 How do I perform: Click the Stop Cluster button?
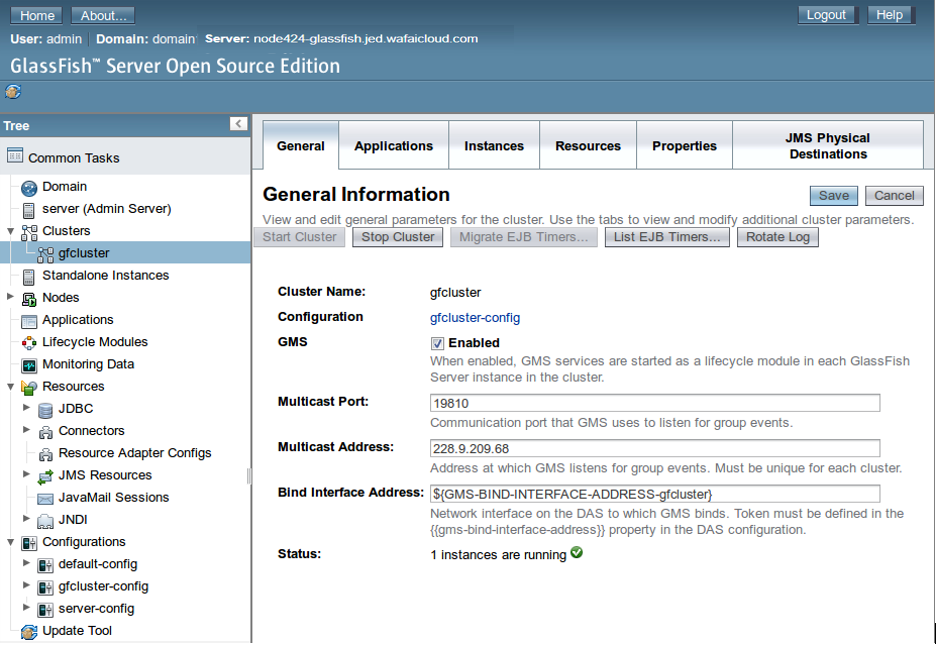397,237
